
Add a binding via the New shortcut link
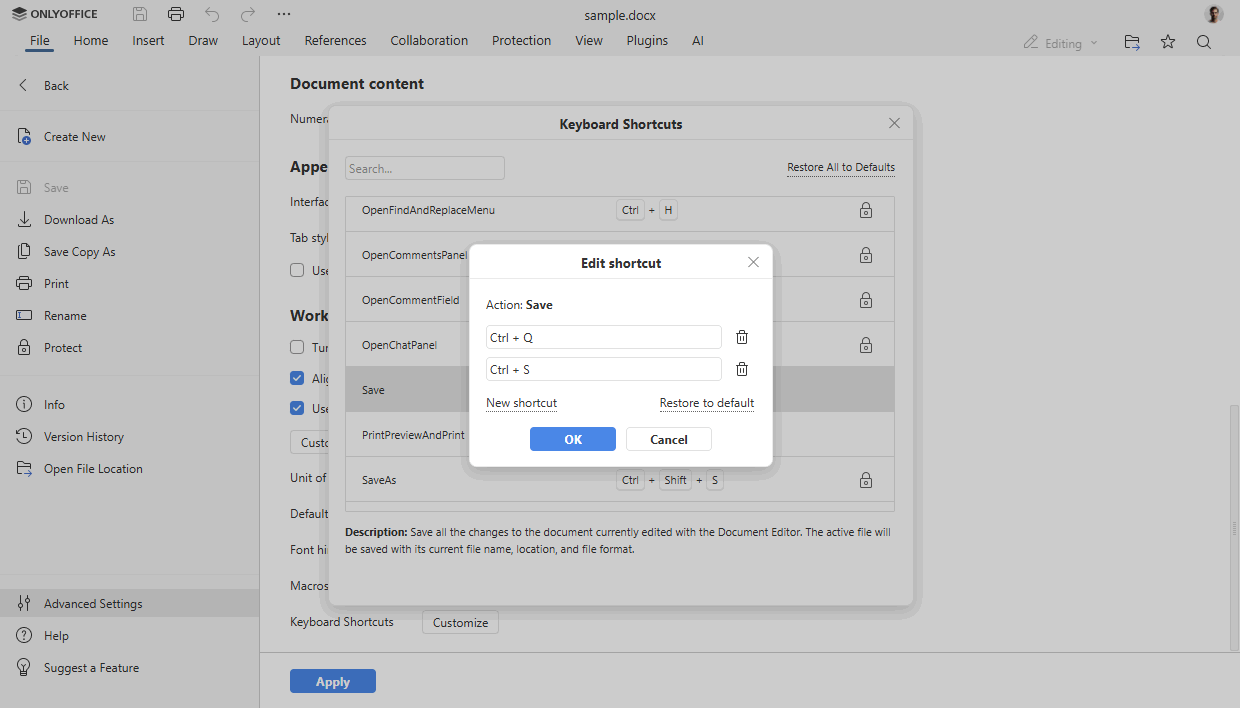(x=521, y=403)
